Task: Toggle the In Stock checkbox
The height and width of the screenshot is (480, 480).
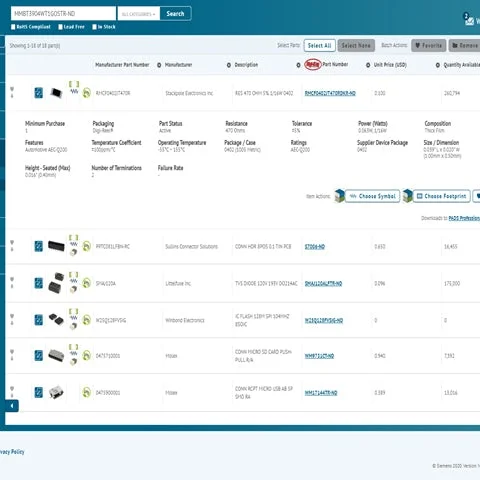Action: (x=94, y=27)
